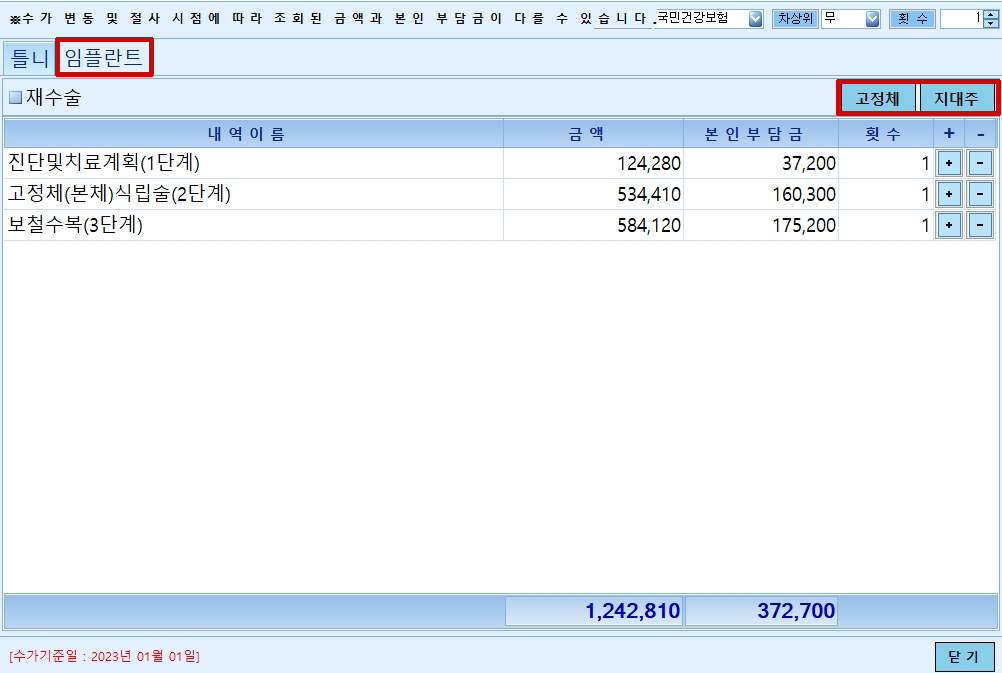Increase 횟수 with the spinner up arrow
The height and width of the screenshot is (673, 1002).
pyautogui.click(x=990, y=15)
